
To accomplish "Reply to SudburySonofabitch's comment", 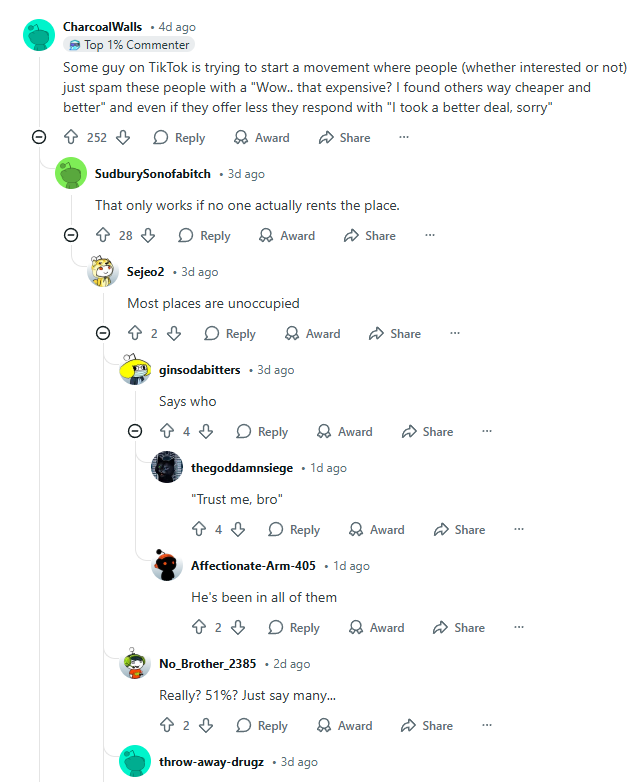I will coord(205,235).
